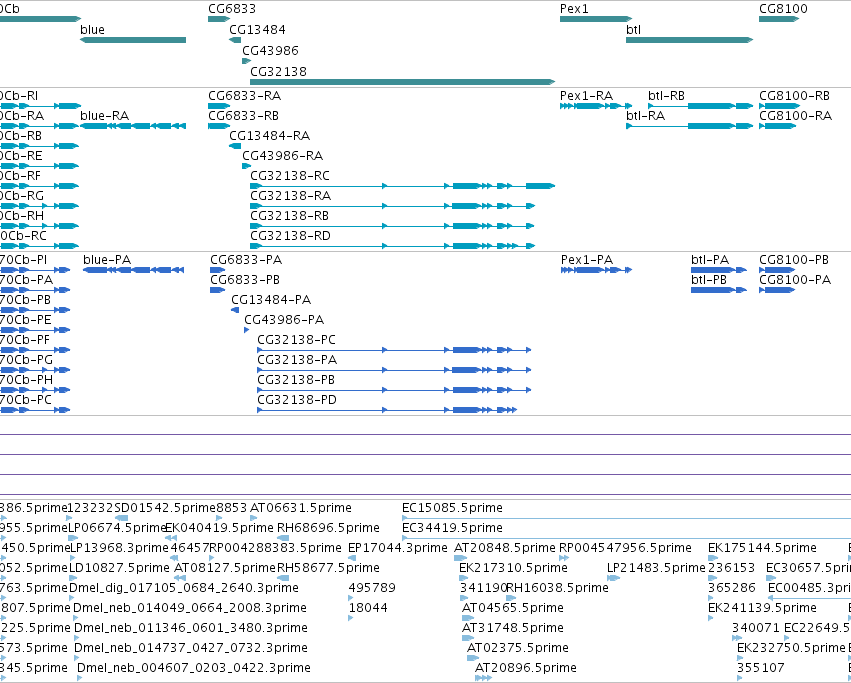Select Dmel_neb_014049_0664_2008.3prime entry
851x683 pixels.
tap(190, 609)
